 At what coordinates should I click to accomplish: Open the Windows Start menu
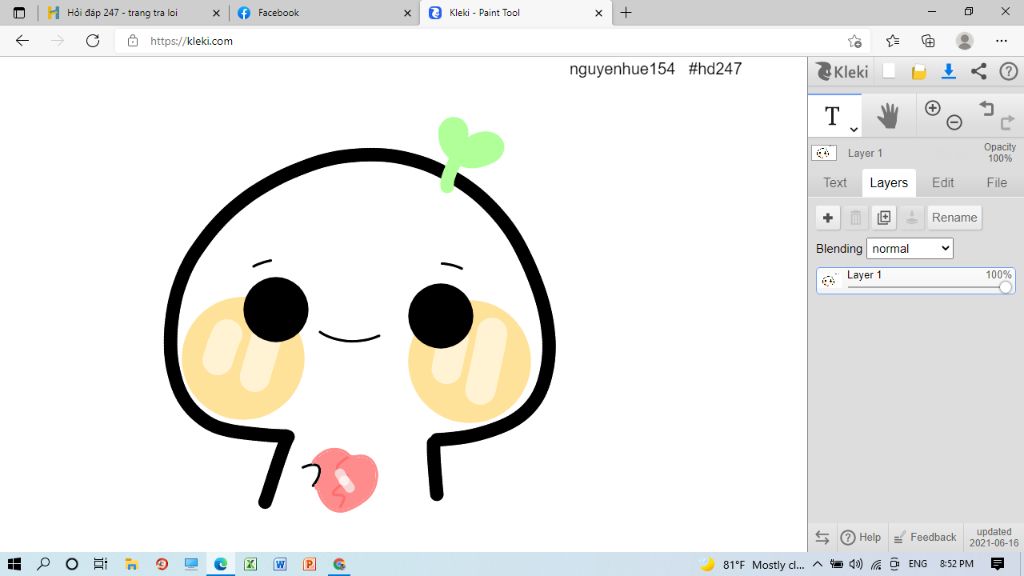14,564
